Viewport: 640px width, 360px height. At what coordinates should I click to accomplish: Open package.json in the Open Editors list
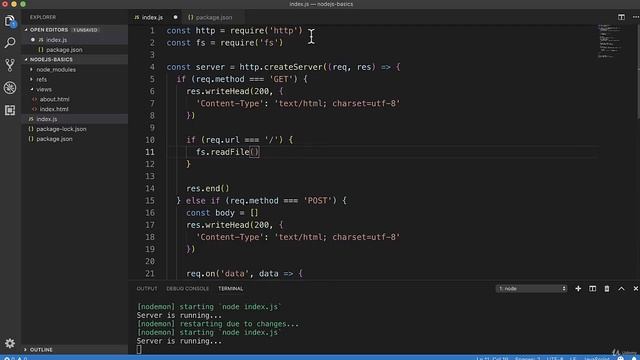point(75,50)
